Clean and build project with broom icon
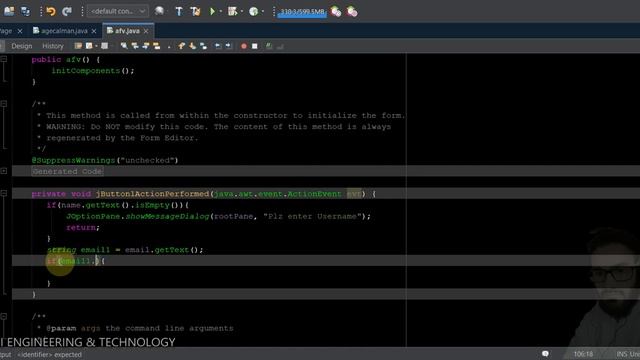The height and width of the screenshot is (360, 640). coord(195,11)
